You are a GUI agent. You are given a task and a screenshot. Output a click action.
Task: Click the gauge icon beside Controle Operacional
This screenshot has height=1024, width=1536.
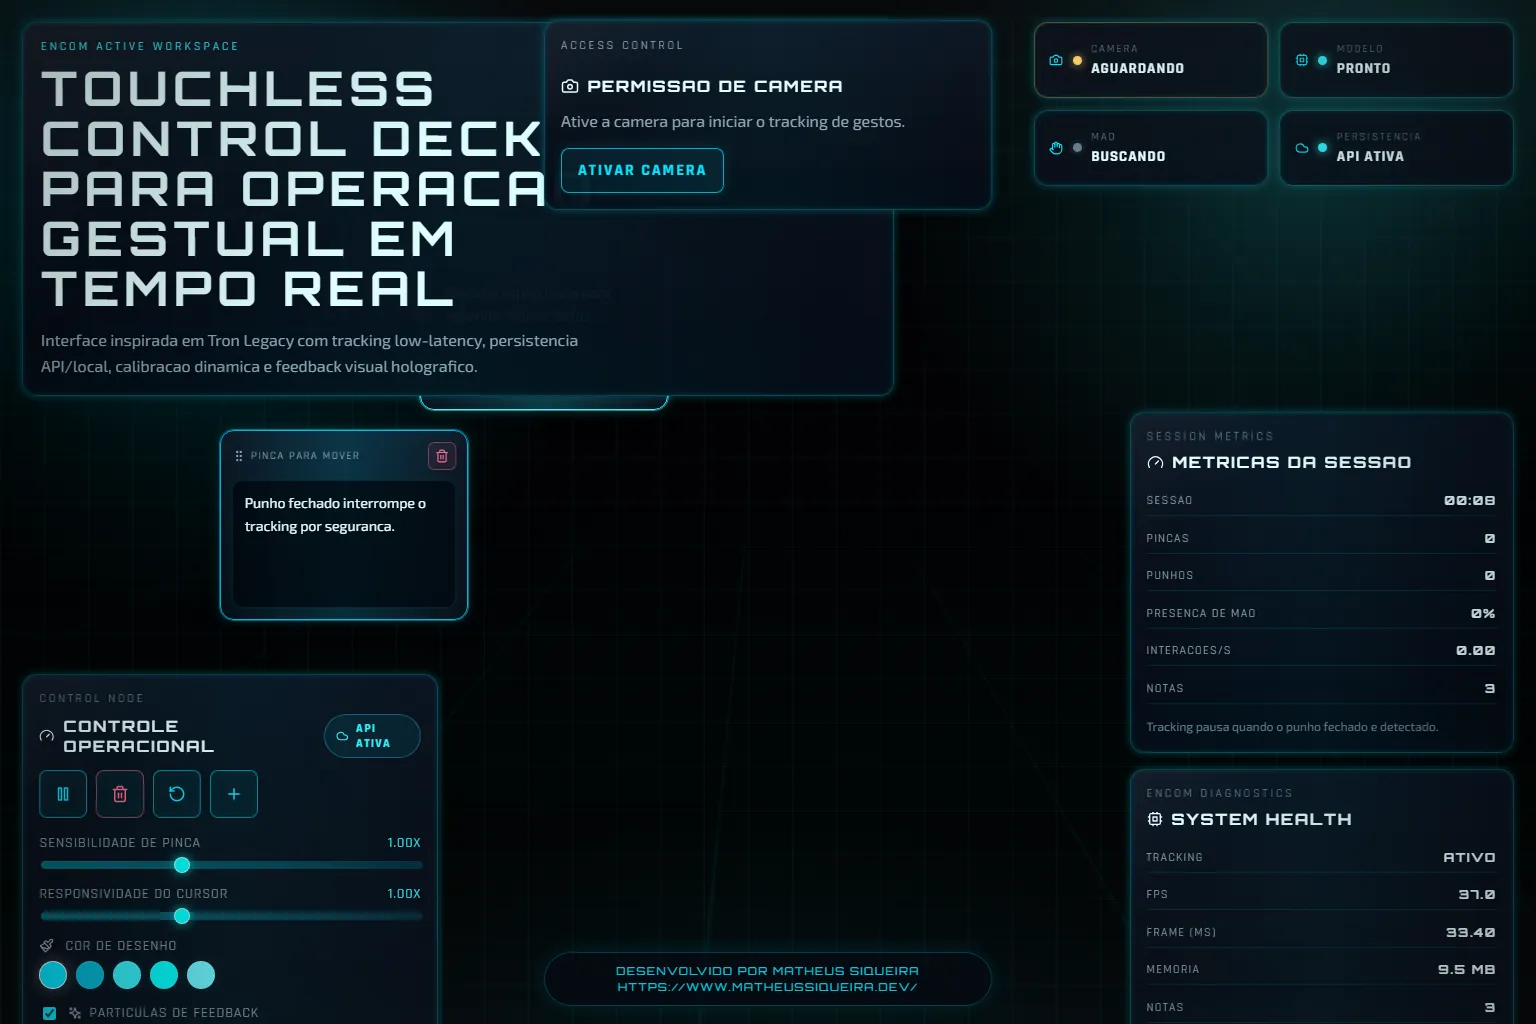pos(47,736)
